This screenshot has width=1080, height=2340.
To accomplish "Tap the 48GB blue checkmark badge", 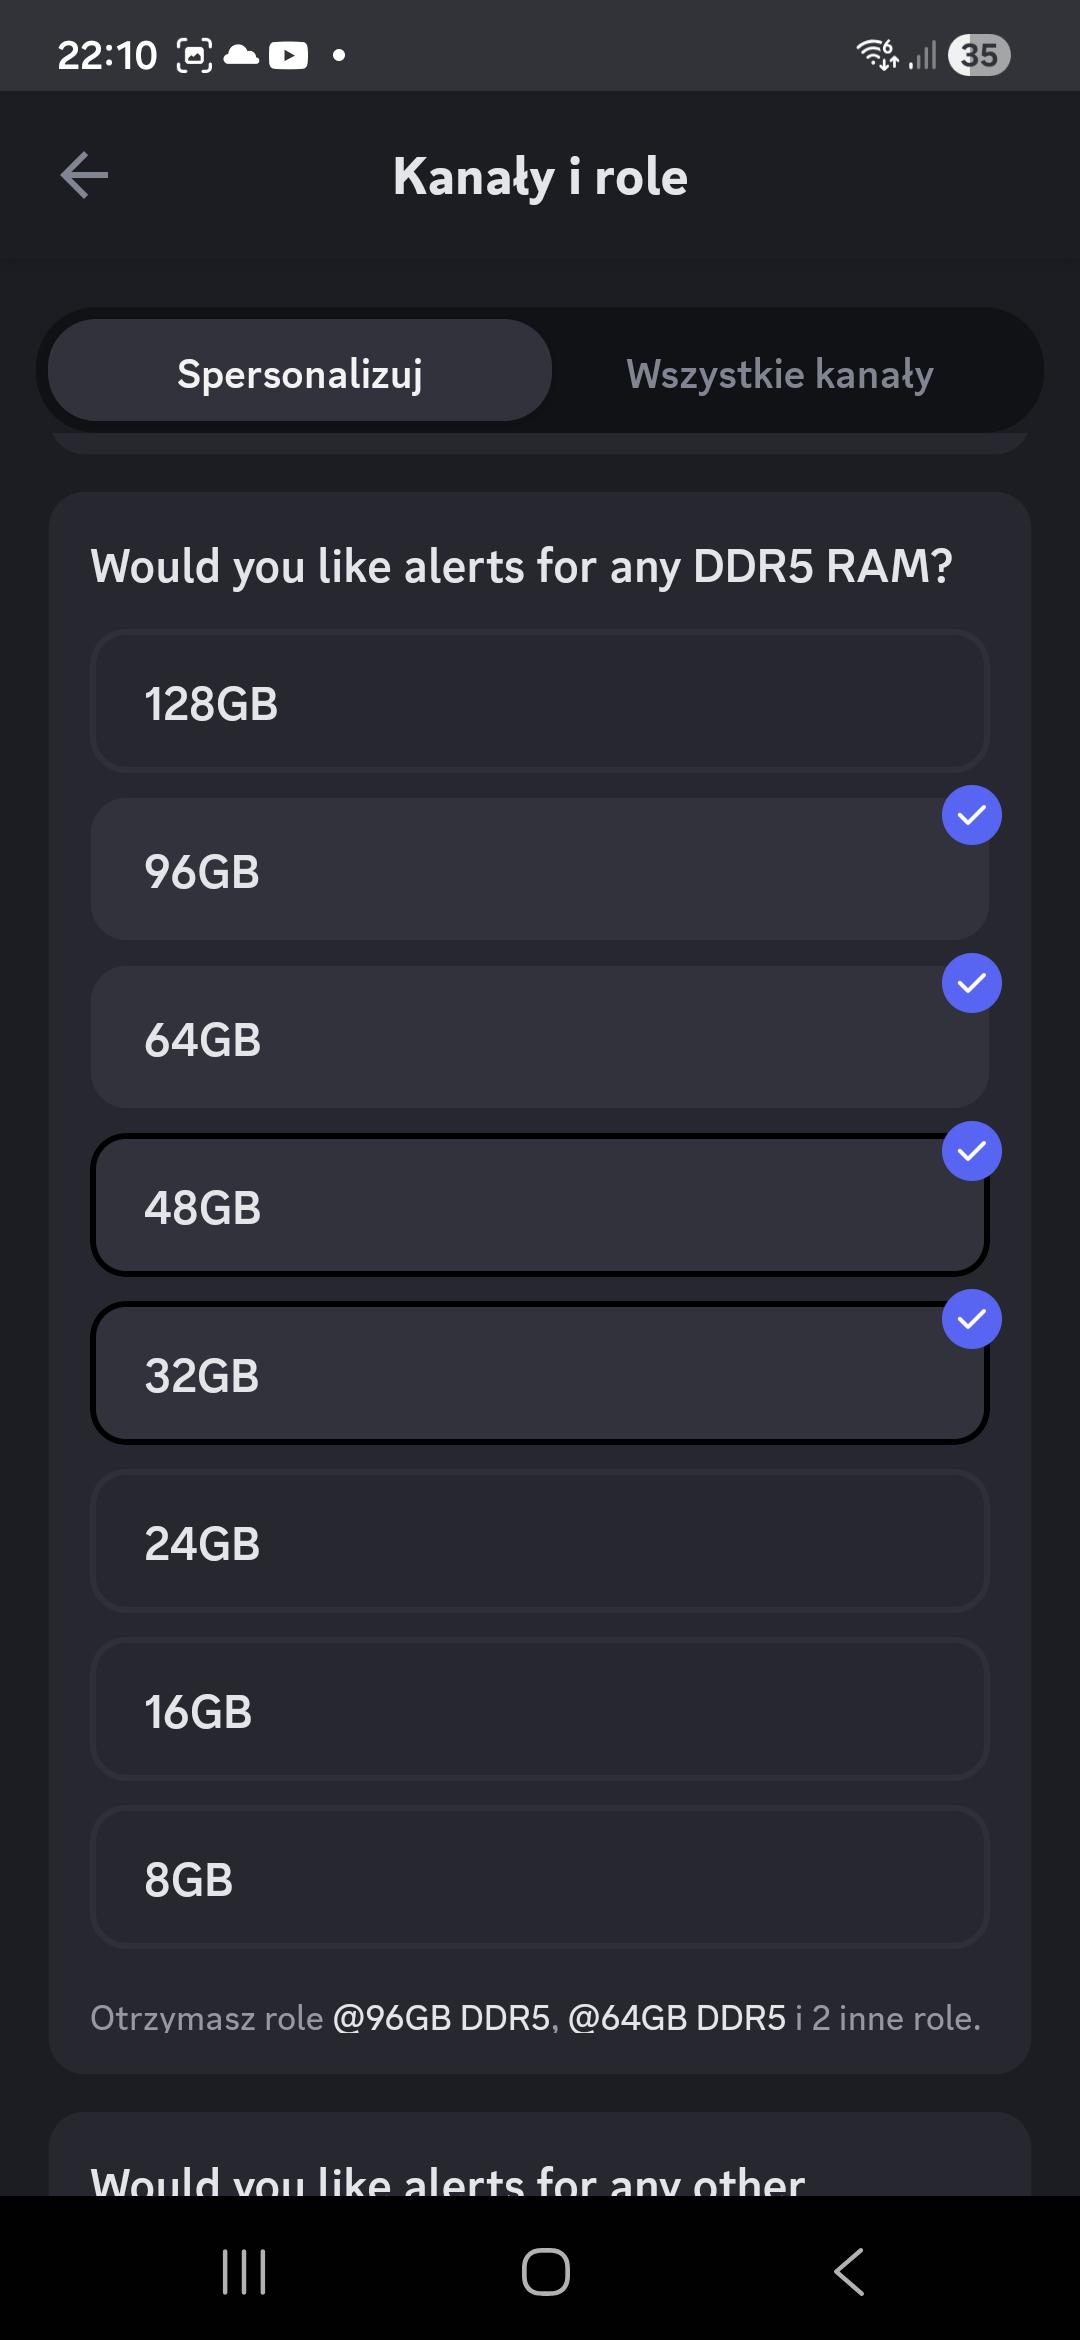I will [971, 1152].
